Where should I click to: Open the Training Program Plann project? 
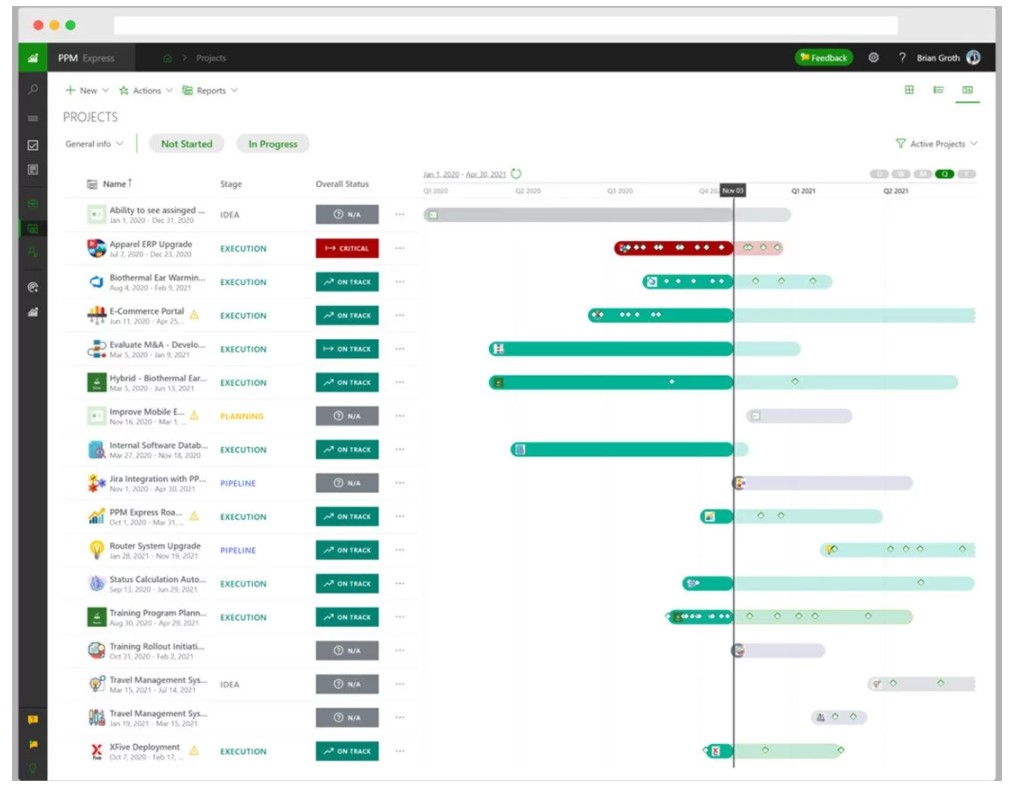tap(158, 613)
